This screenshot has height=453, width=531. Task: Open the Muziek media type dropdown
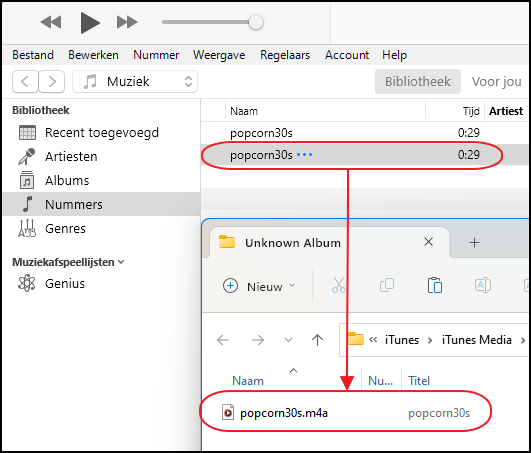pyautogui.click(x=135, y=82)
